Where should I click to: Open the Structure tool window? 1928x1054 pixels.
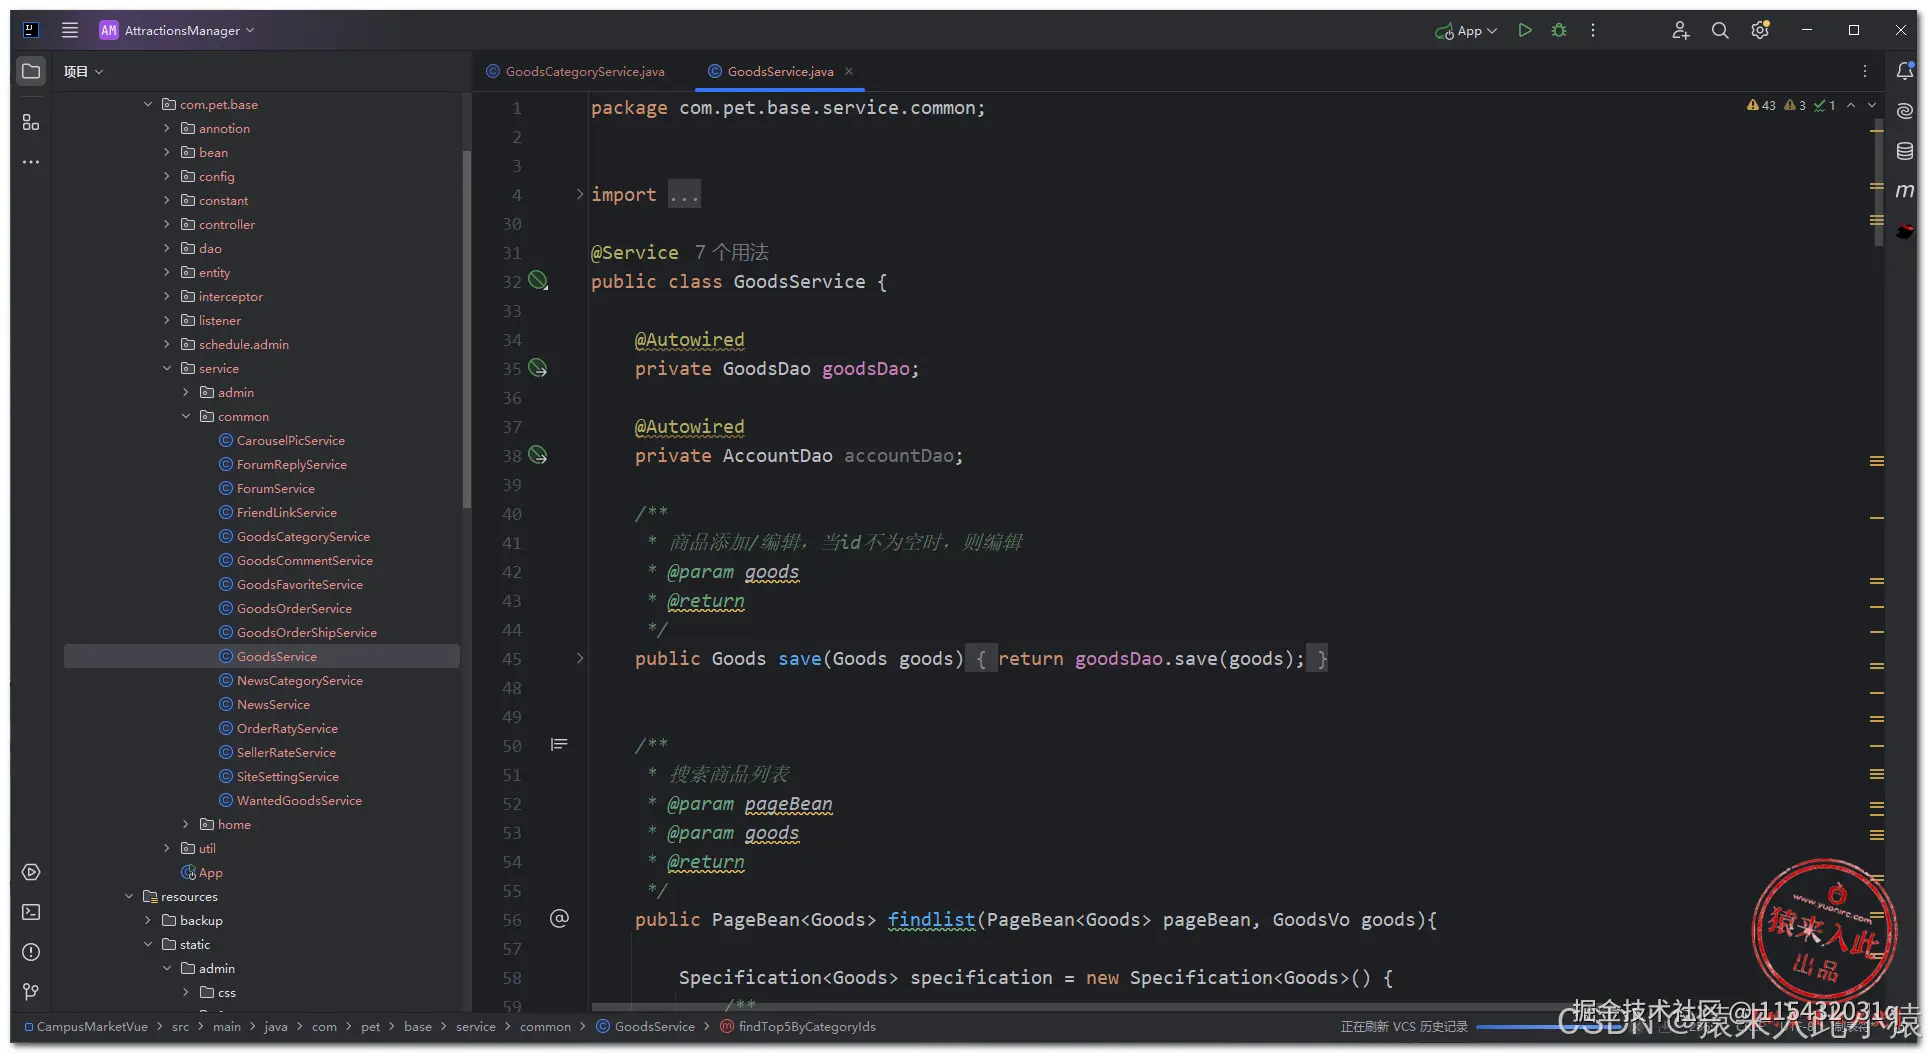[x=31, y=122]
